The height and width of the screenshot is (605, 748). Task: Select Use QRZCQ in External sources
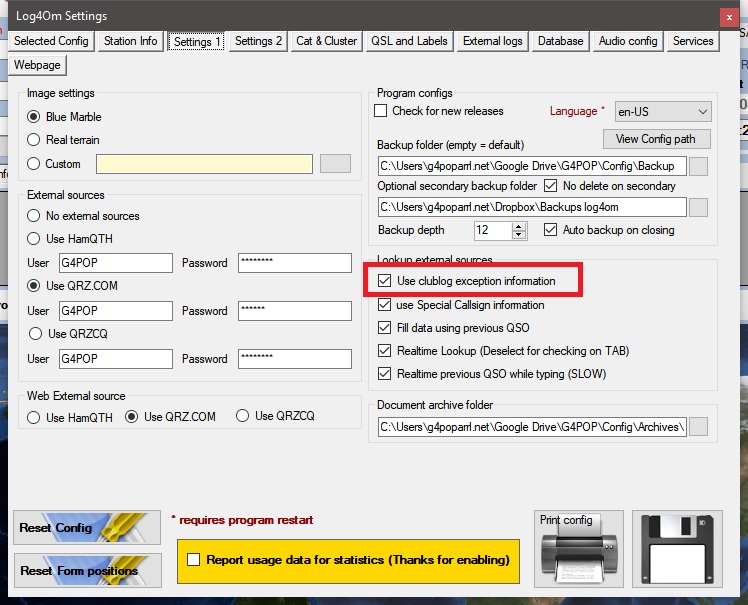point(69,334)
